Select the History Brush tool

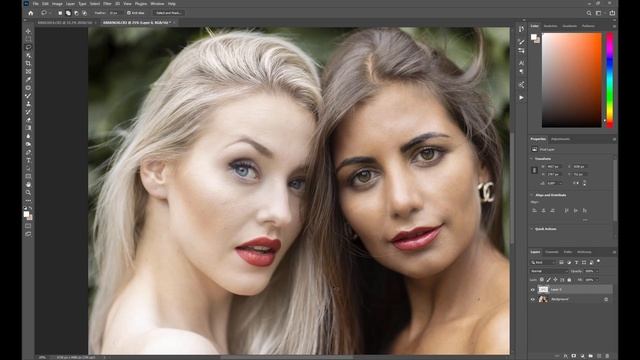(28, 112)
